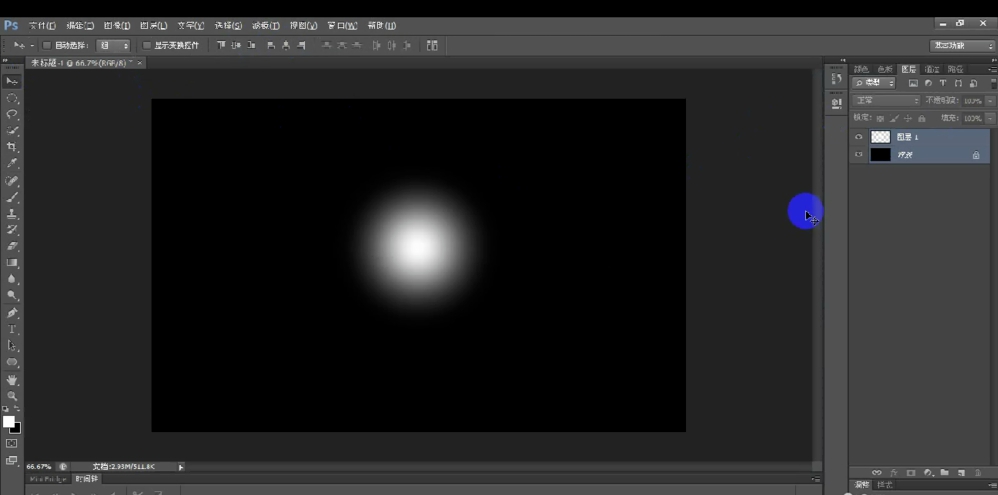Select the Horizontal Type tool
The height and width of the screenshot is (495, 998).
pos(12,329)
